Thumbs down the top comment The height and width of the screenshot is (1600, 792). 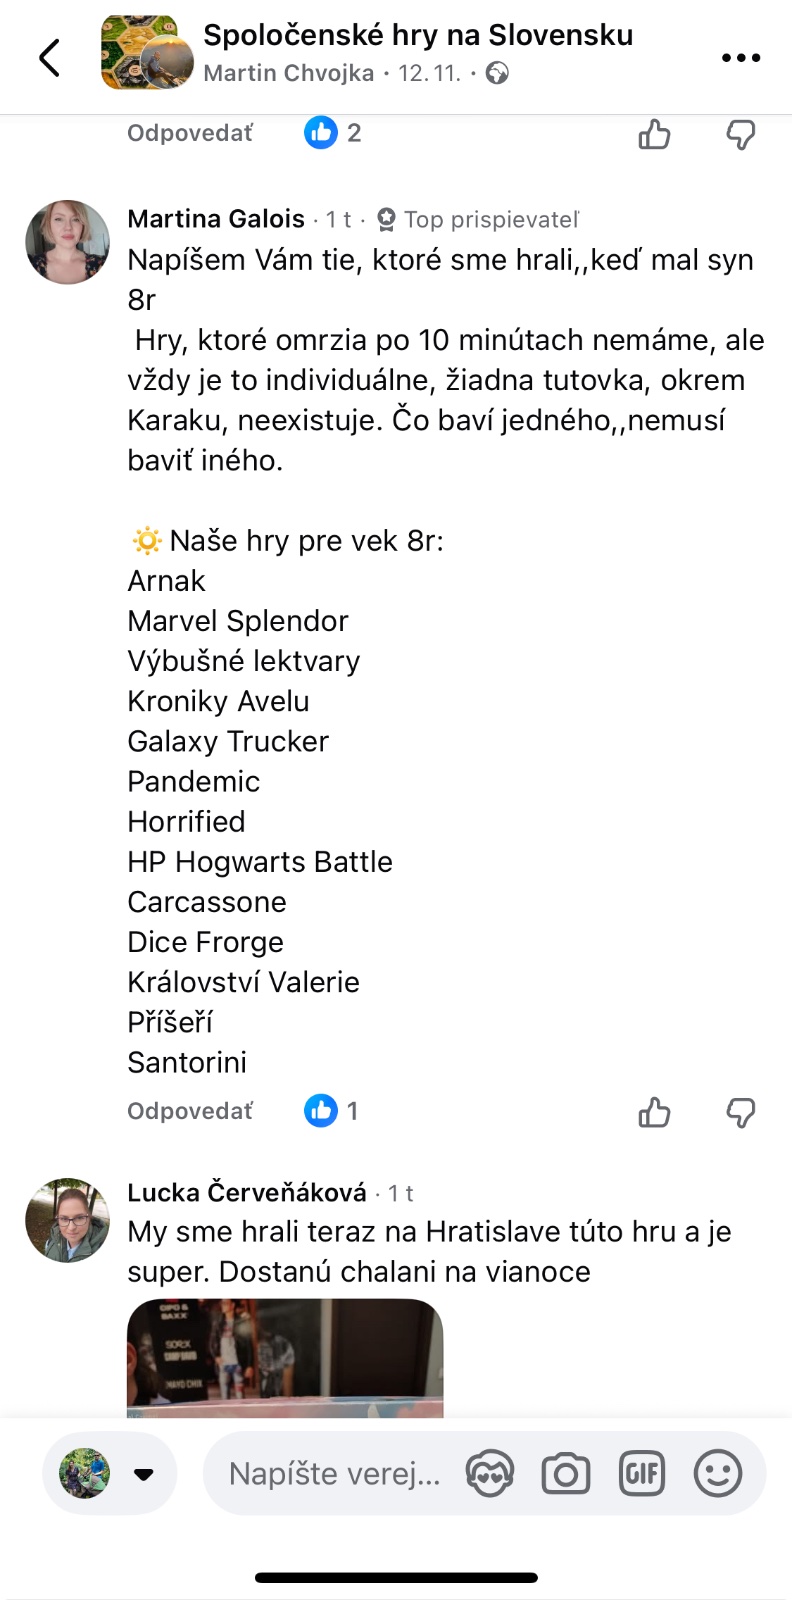[x=741, y=134]
